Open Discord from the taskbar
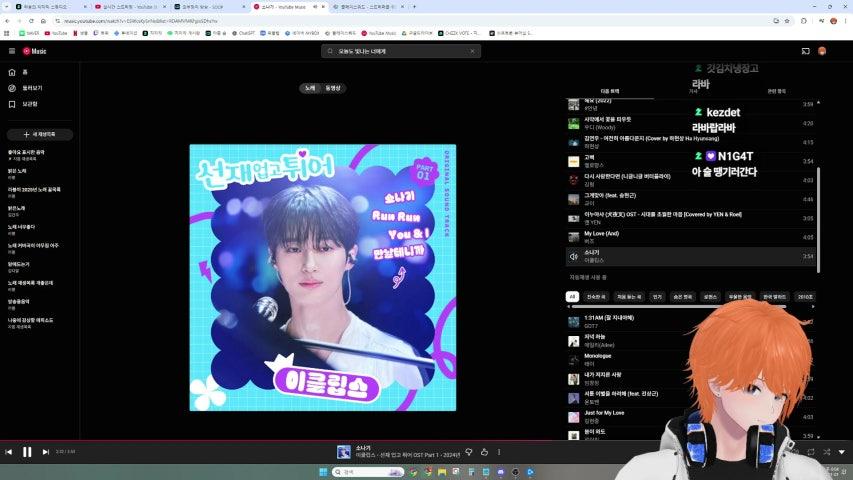 click(x=500, y=472)
